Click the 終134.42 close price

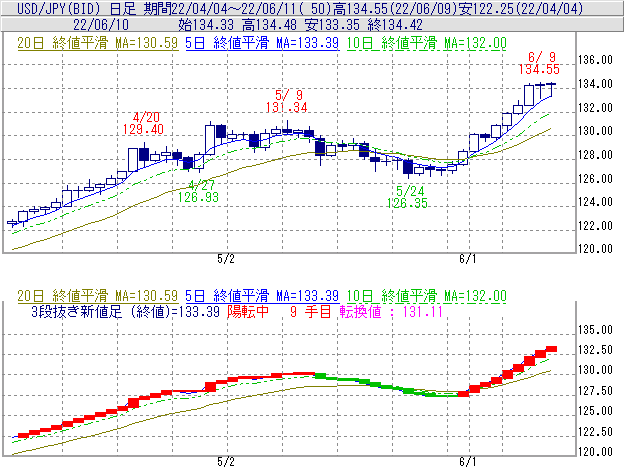click(x=395, y=25)
